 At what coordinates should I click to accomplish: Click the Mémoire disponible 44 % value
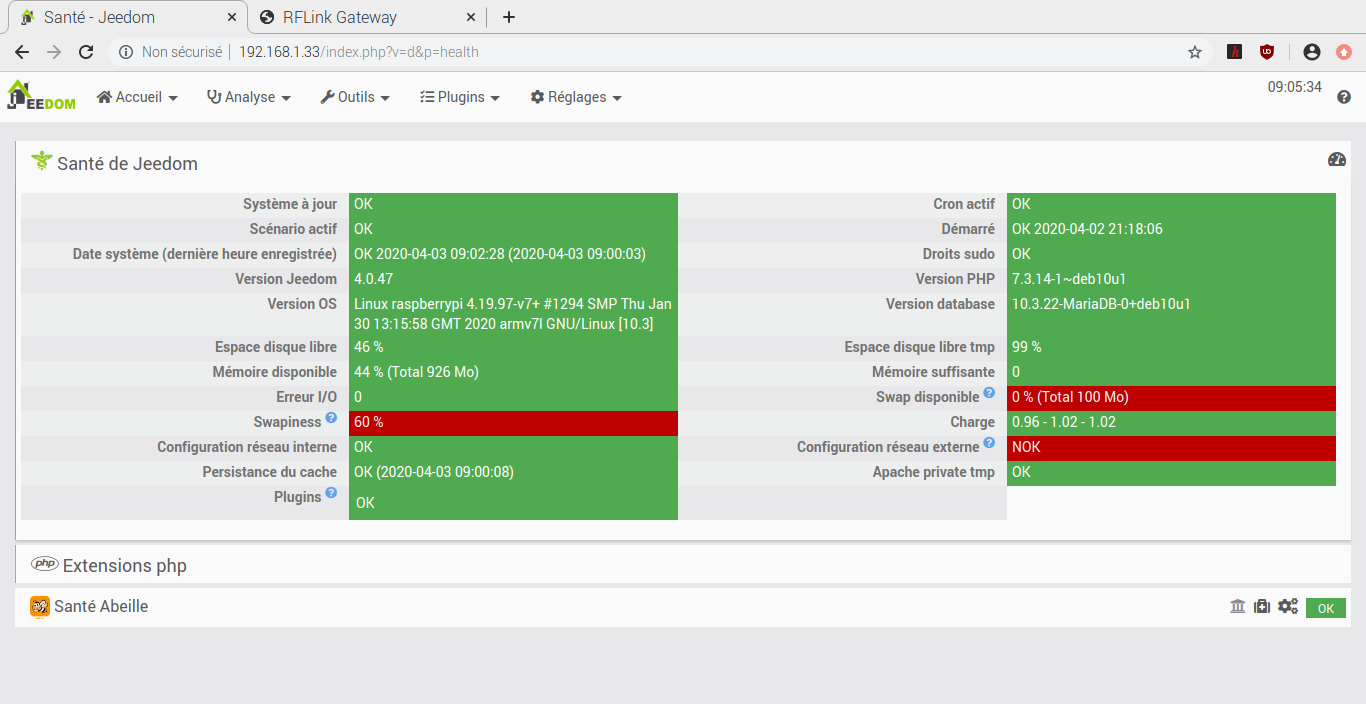(416, 372)
